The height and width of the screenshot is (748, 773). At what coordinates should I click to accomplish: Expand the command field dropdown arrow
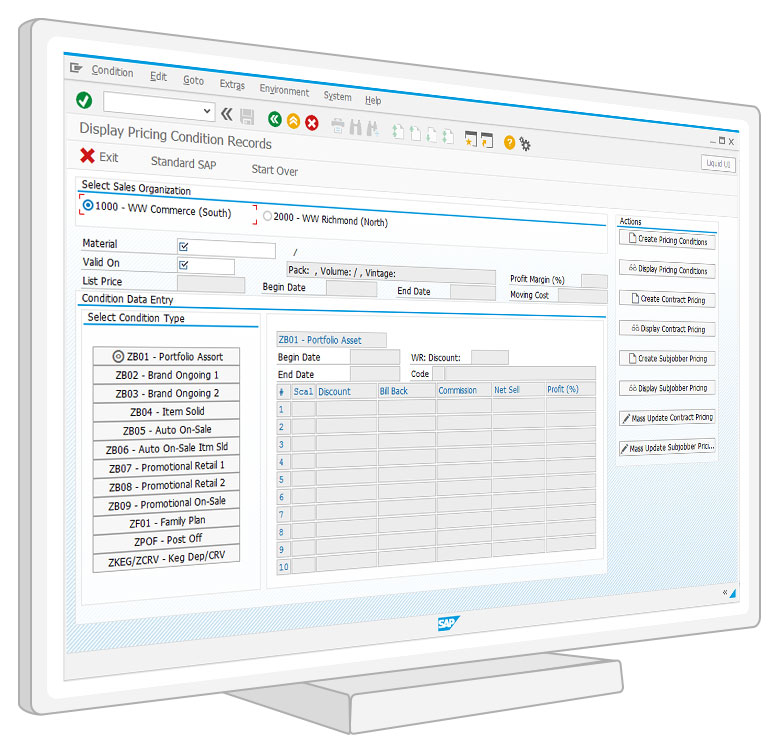coord(207,112)
